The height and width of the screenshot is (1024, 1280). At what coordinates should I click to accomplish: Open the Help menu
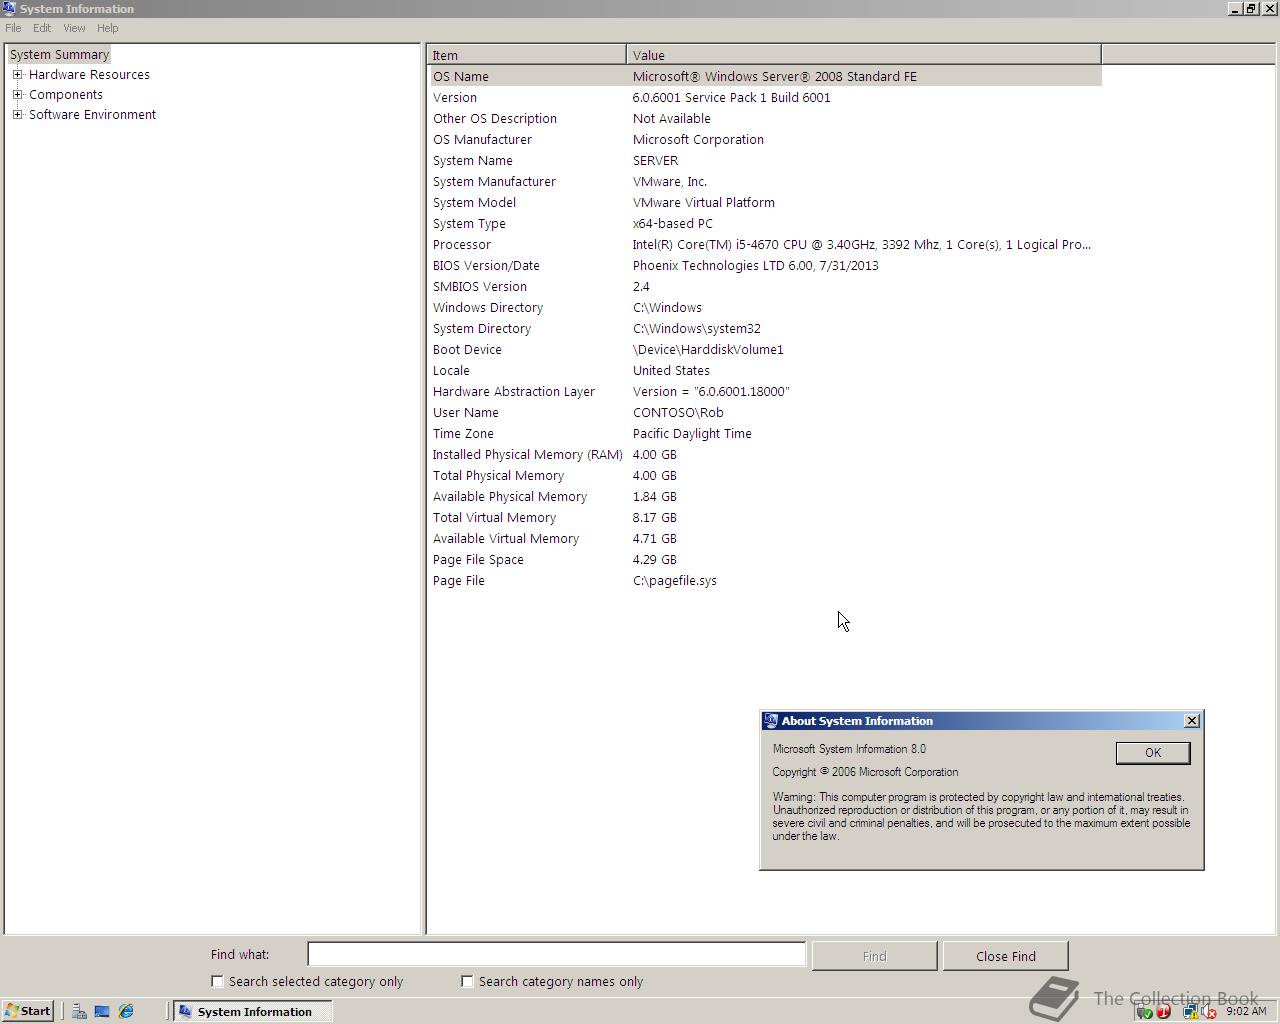[x=107, y=28]
